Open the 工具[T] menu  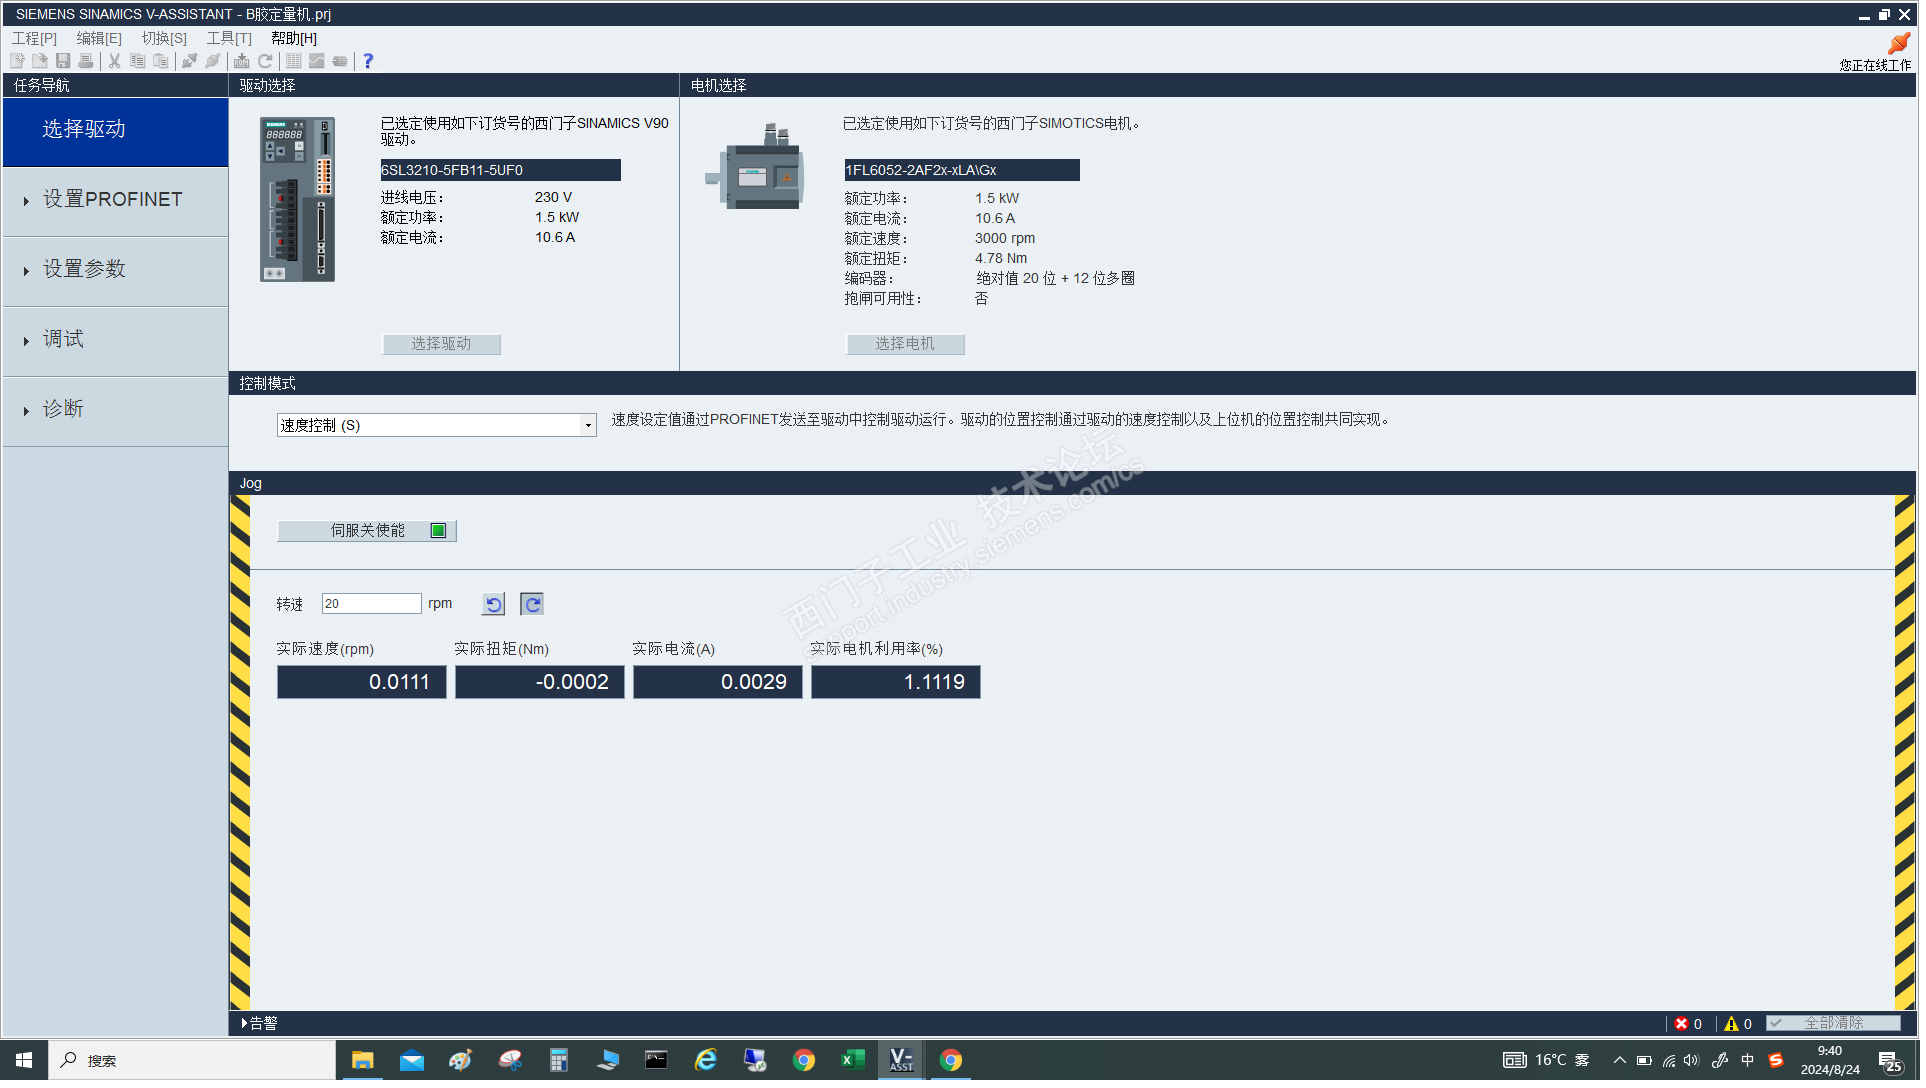pos(229,38)
